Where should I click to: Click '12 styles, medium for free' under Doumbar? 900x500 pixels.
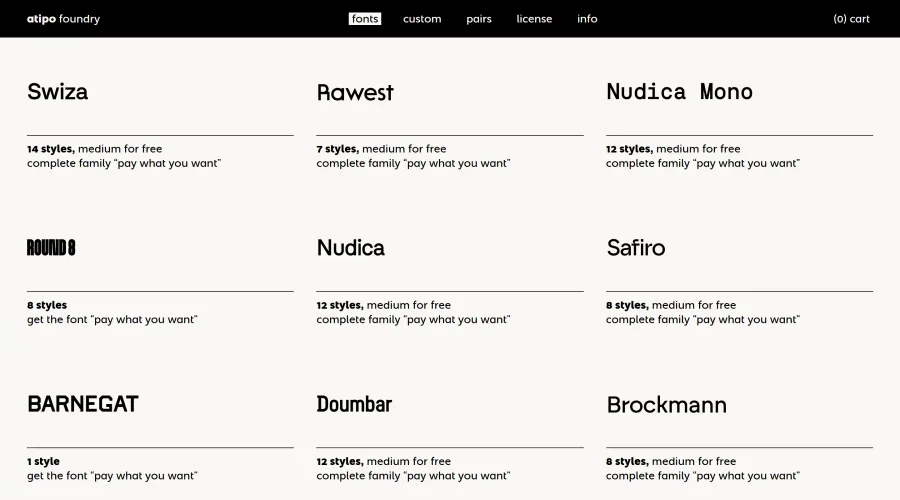point(383,461)
